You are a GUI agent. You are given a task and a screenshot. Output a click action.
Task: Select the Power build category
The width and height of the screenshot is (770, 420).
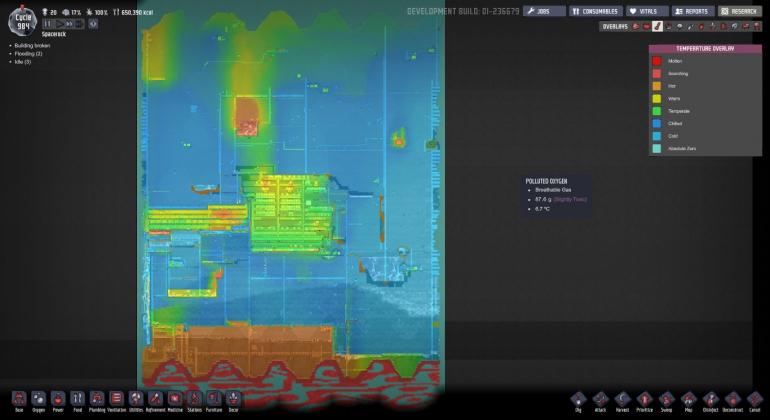point(58,399)
